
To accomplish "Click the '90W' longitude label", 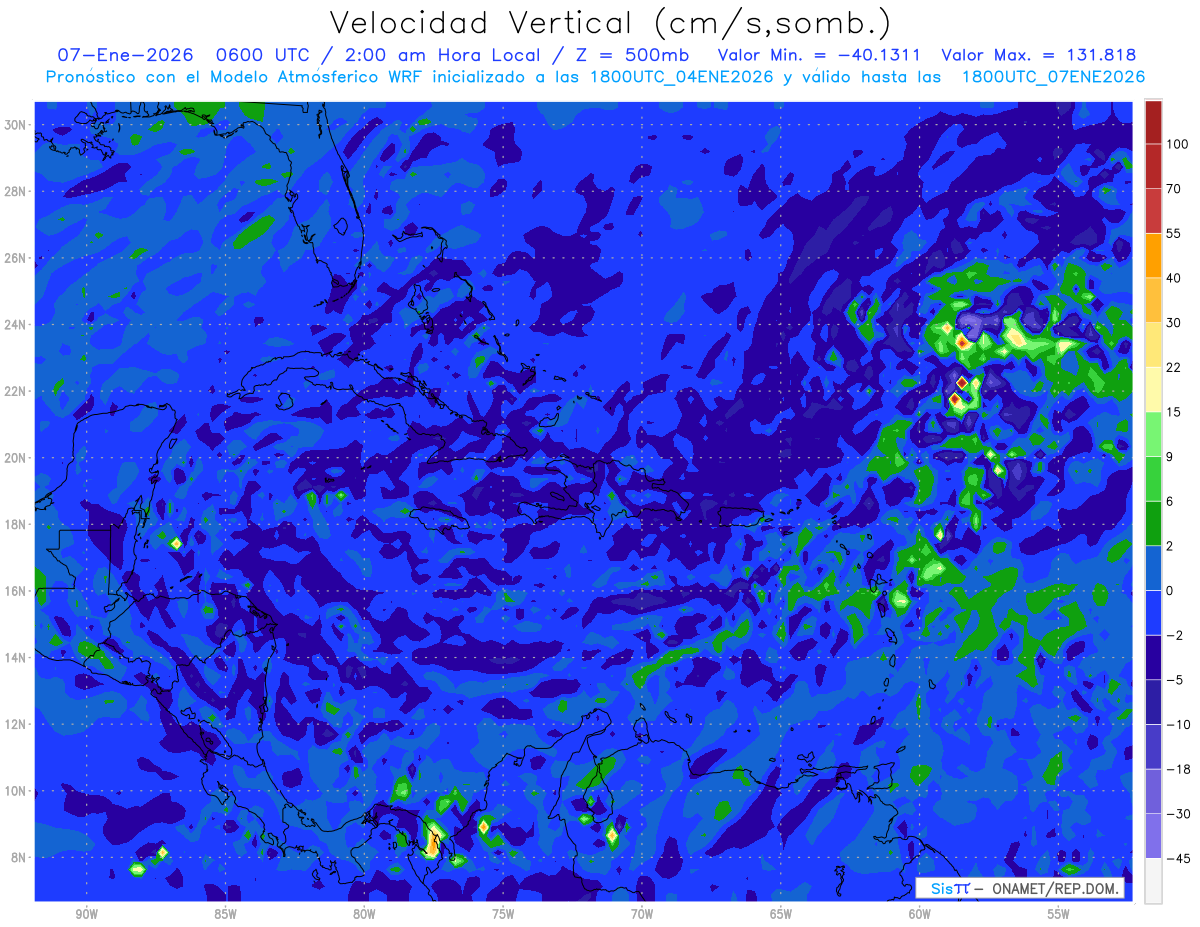I will [86, 914].
